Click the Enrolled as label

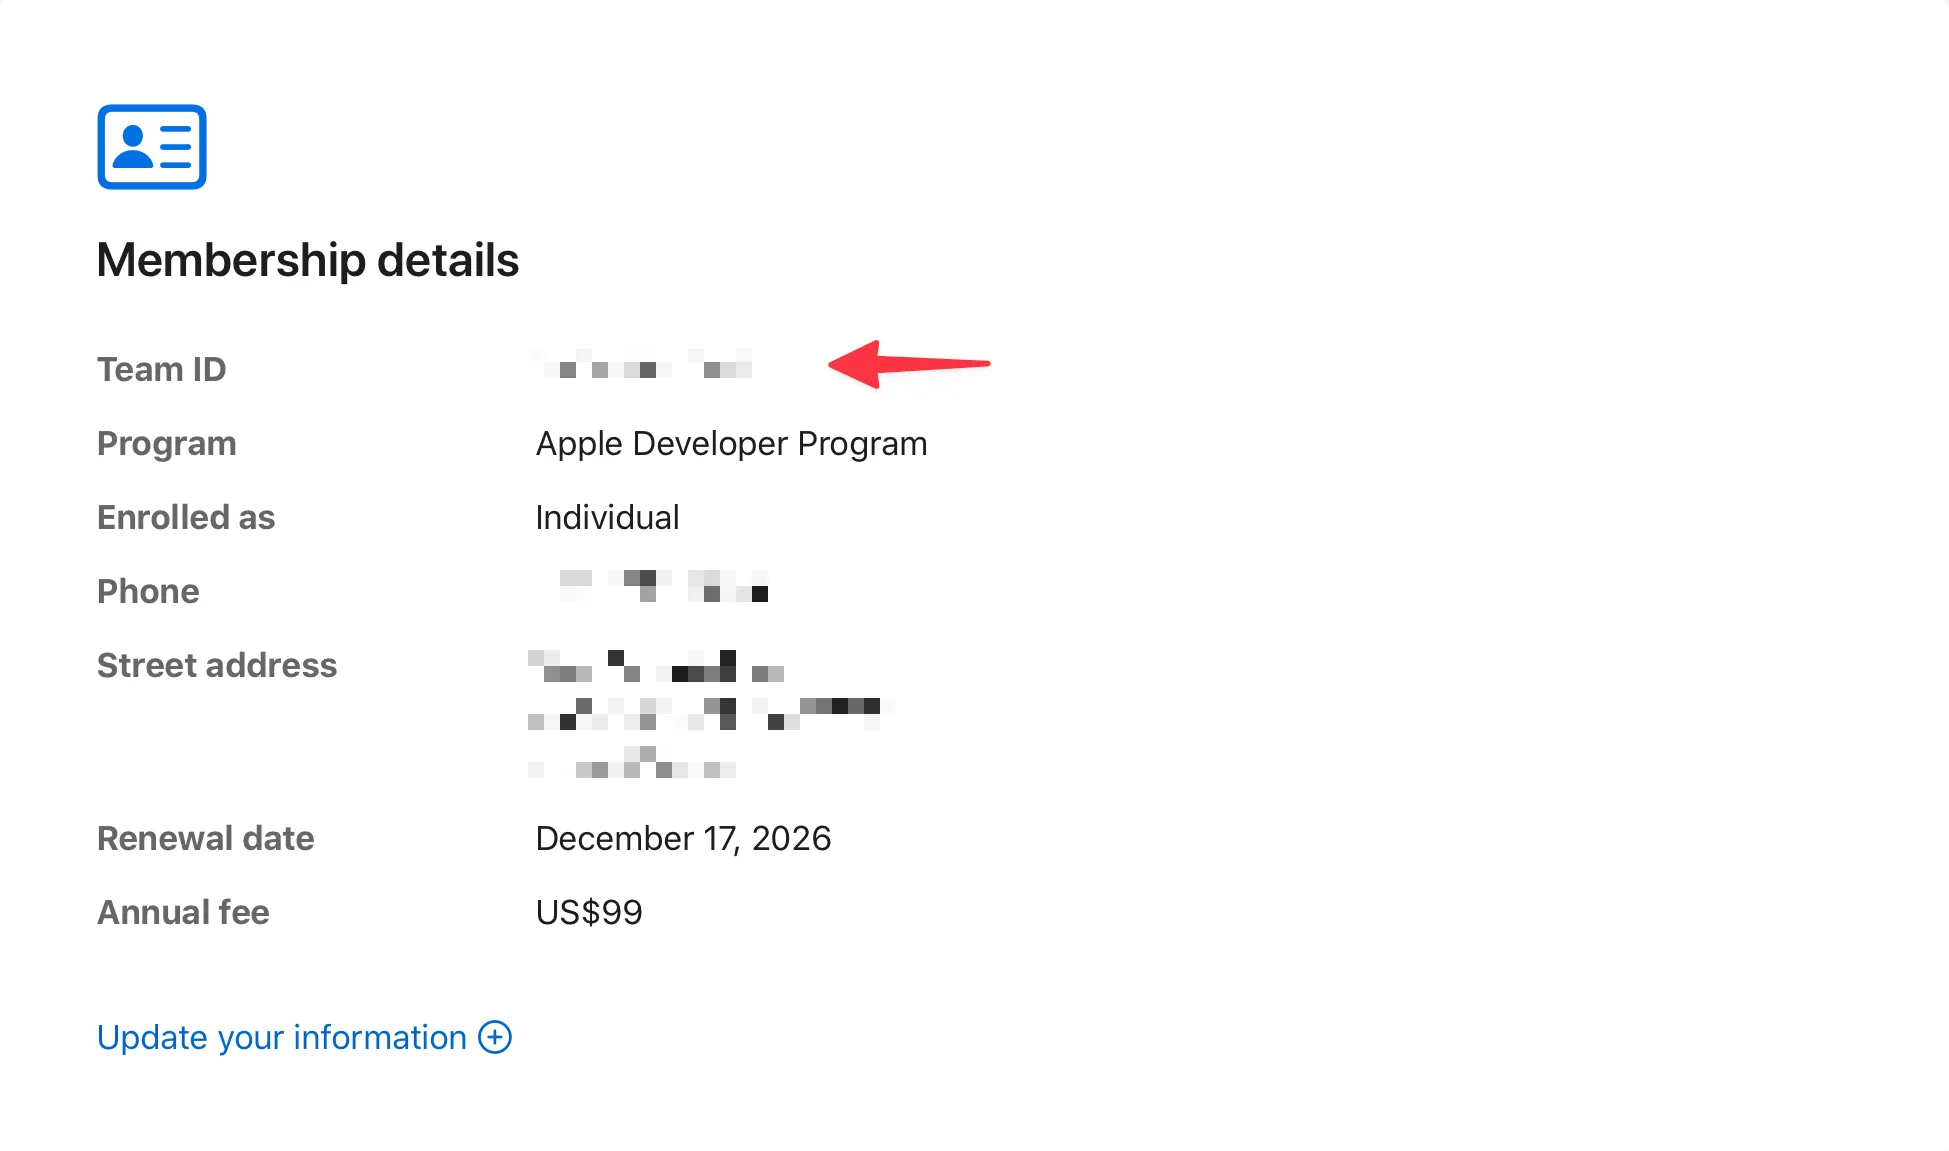pyautogui.click(x=185, y=517)
